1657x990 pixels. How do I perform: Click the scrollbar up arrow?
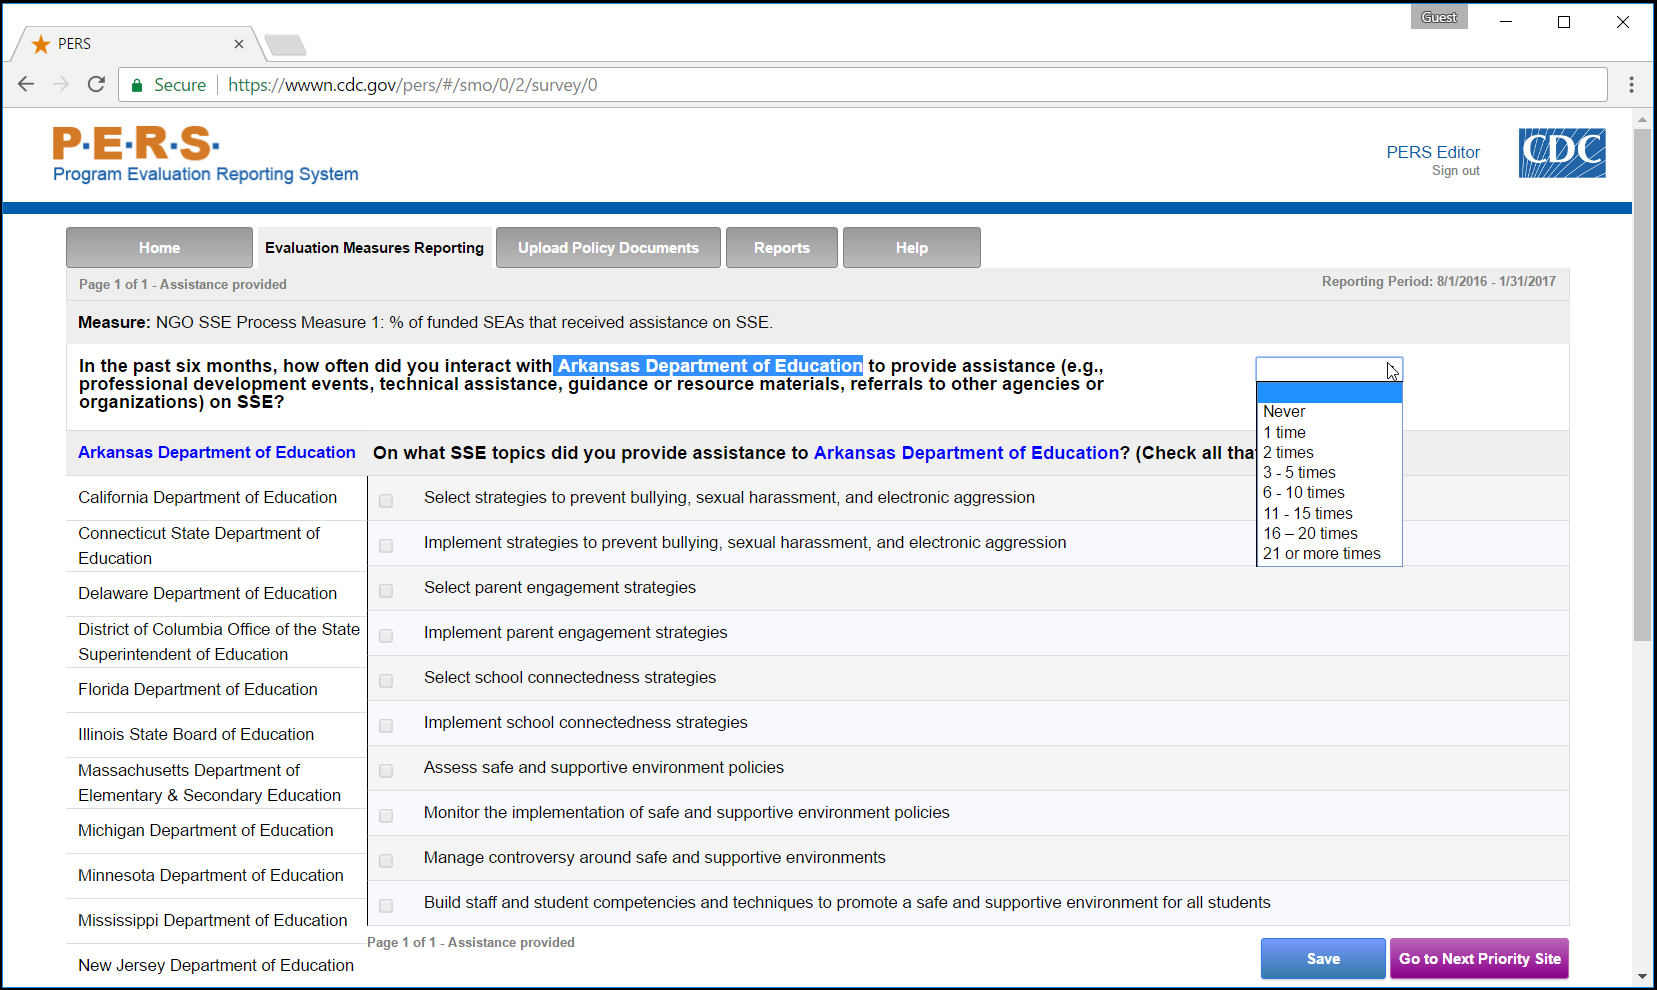(x=1642, y=119)
